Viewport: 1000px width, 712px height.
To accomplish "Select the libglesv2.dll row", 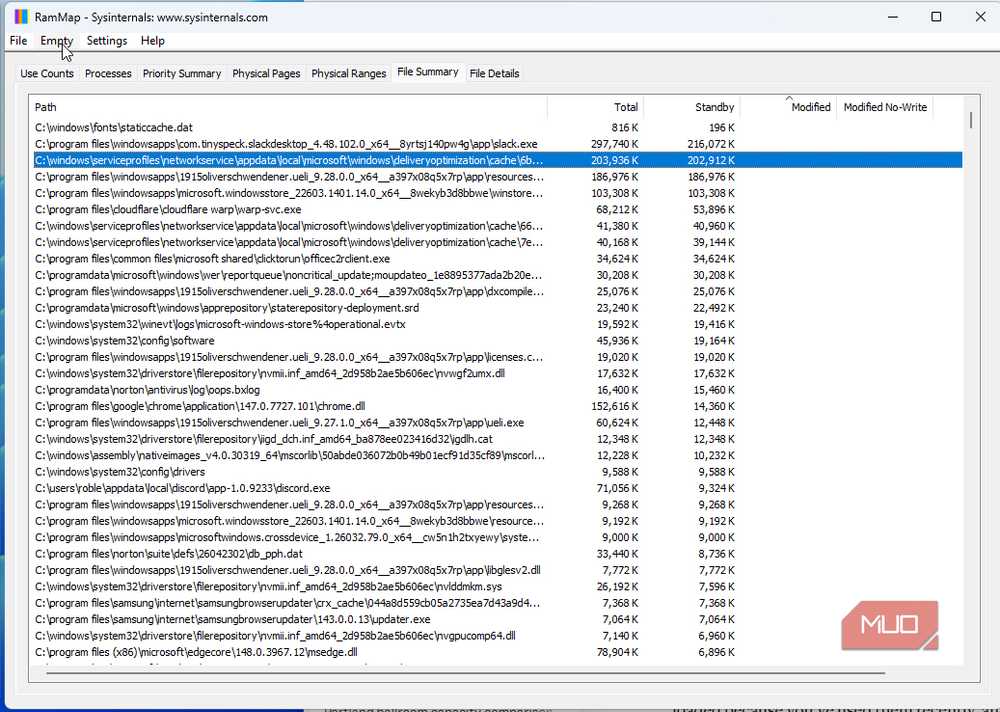I will [x=497, y=570].
